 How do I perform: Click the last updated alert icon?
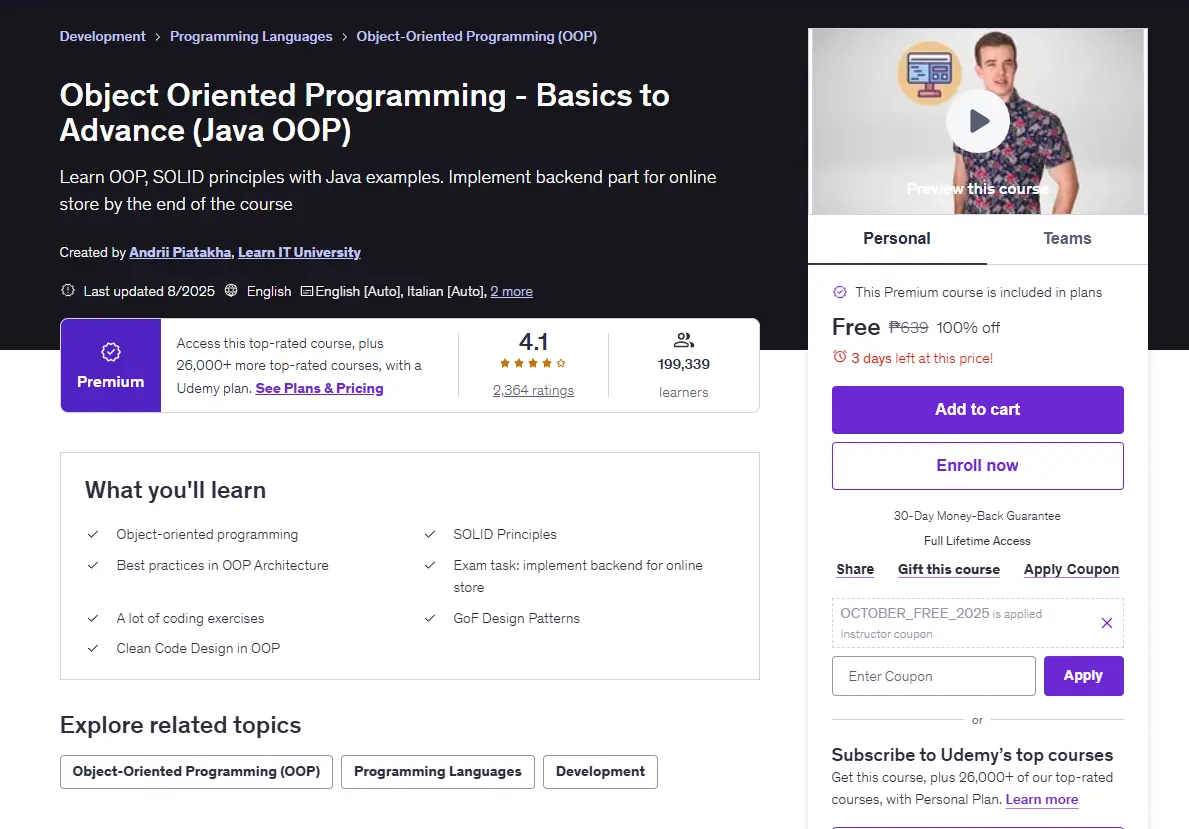click(67, 290)
